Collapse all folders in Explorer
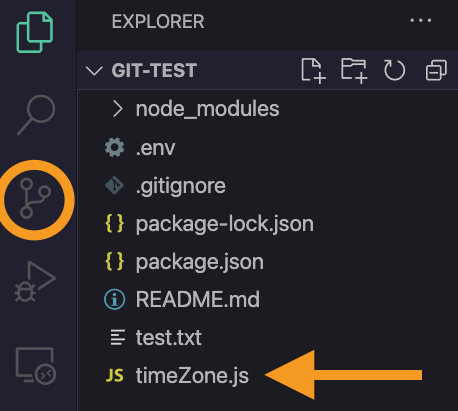The image size is (458, 411). tap(436, 70)
